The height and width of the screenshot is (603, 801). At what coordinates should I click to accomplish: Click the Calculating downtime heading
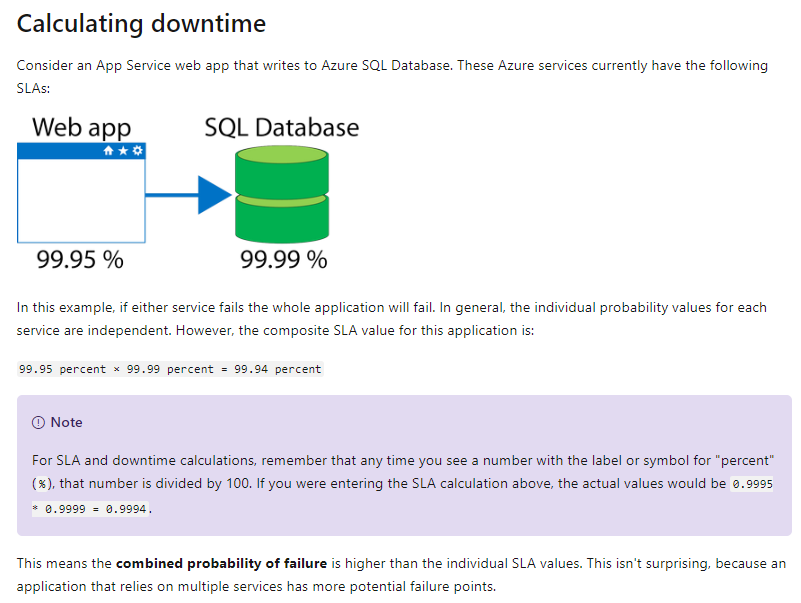142,24
